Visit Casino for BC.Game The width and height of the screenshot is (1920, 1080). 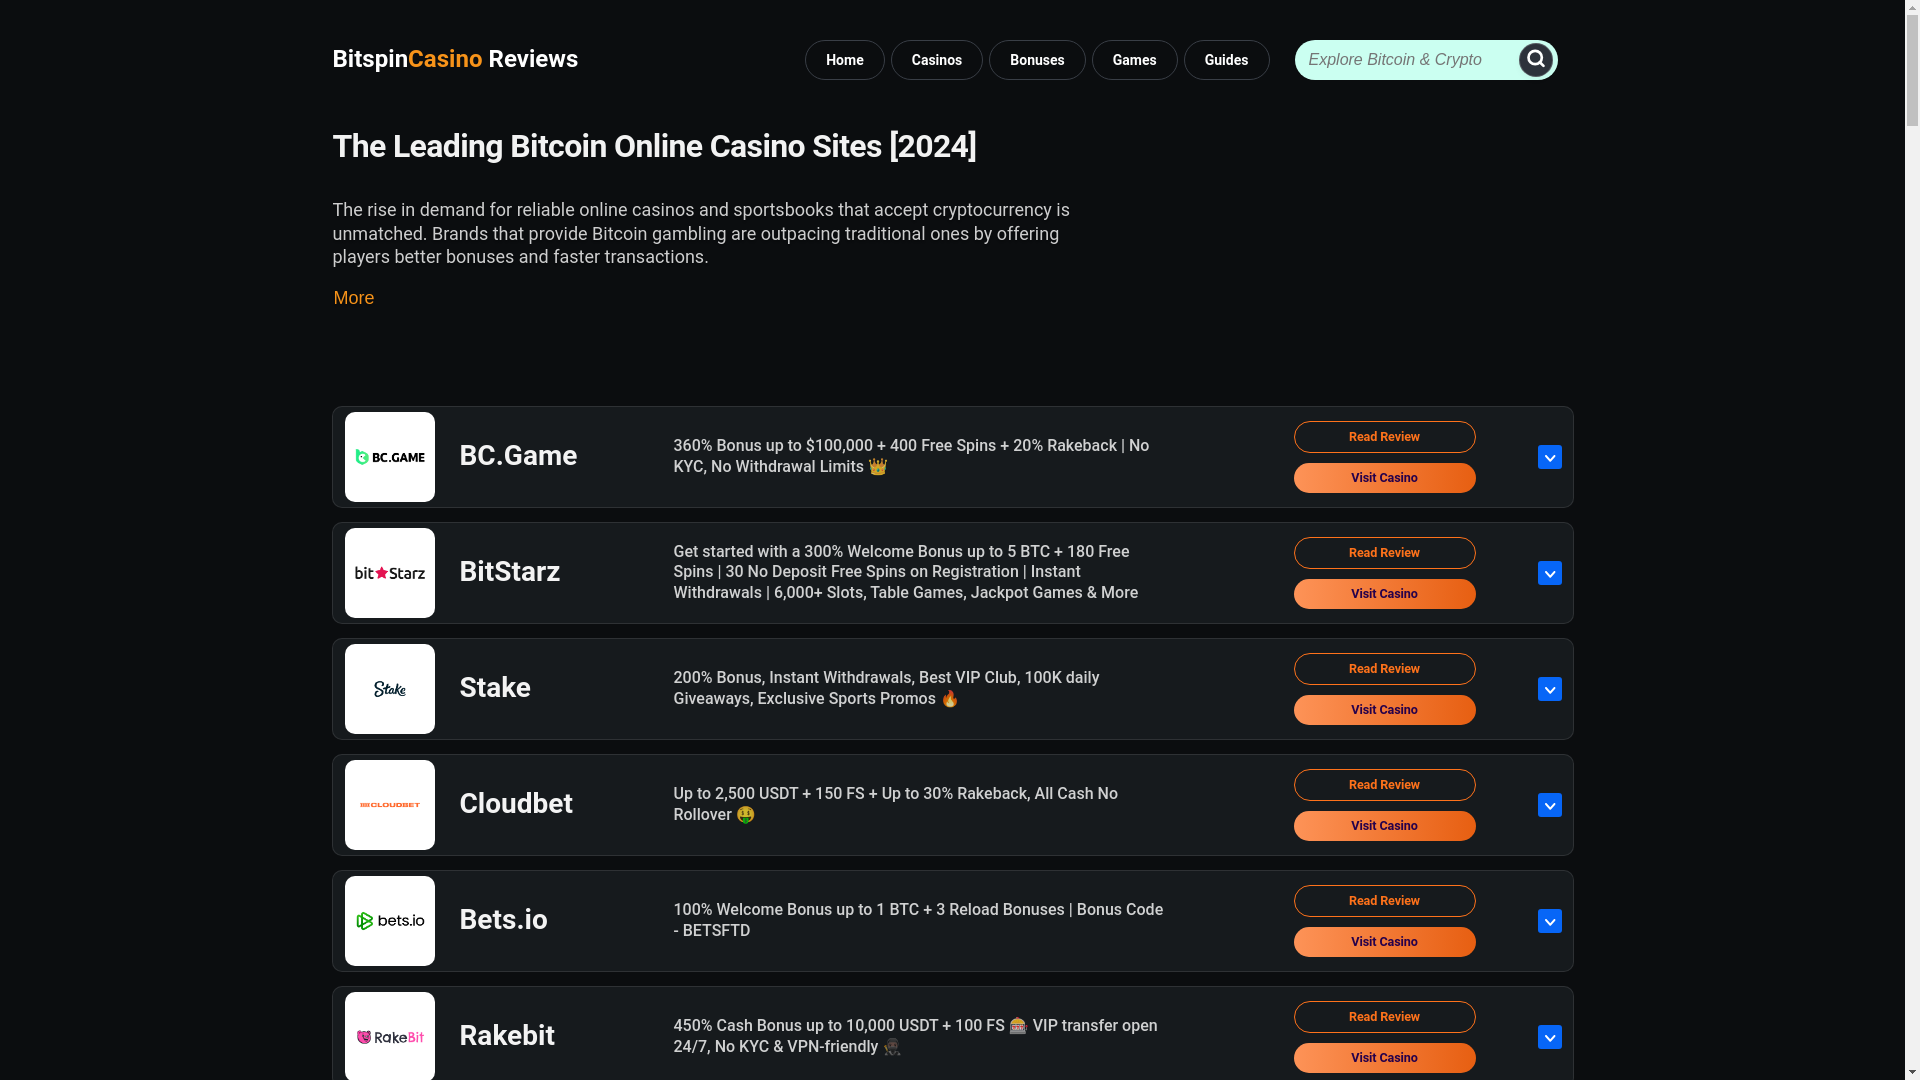point(1385,478)
